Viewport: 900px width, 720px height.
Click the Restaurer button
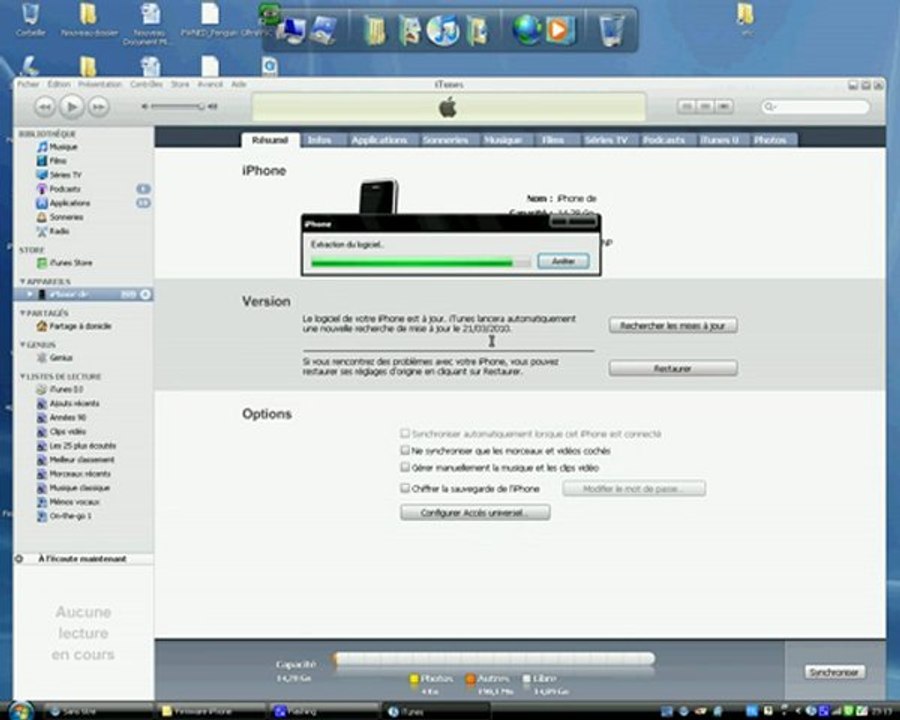(673, 368)
